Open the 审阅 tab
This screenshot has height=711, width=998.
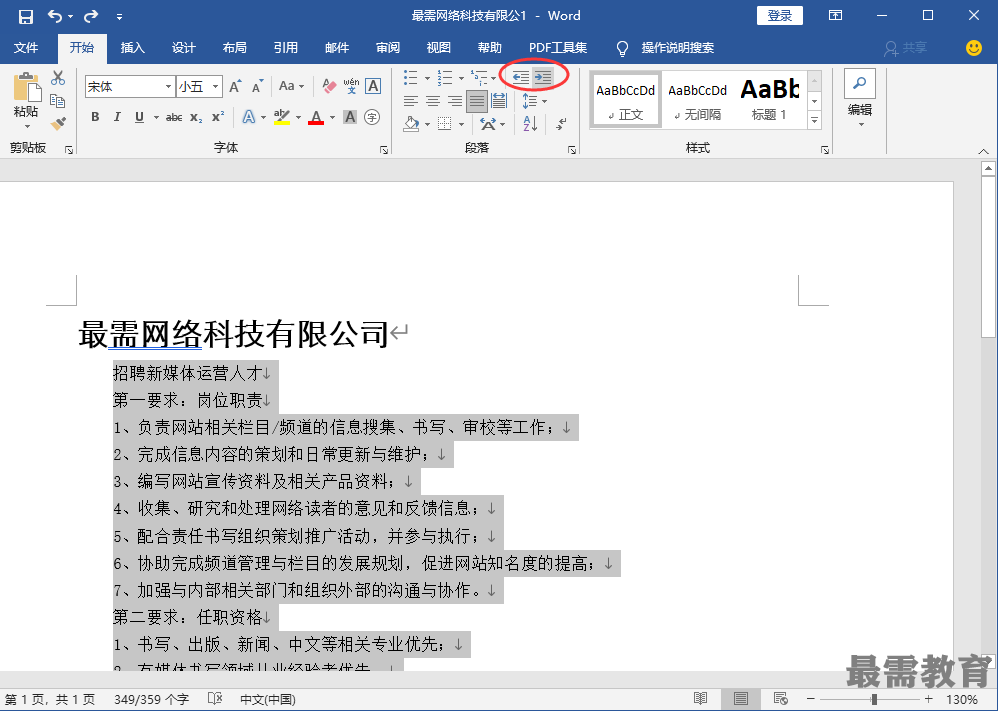388,48
